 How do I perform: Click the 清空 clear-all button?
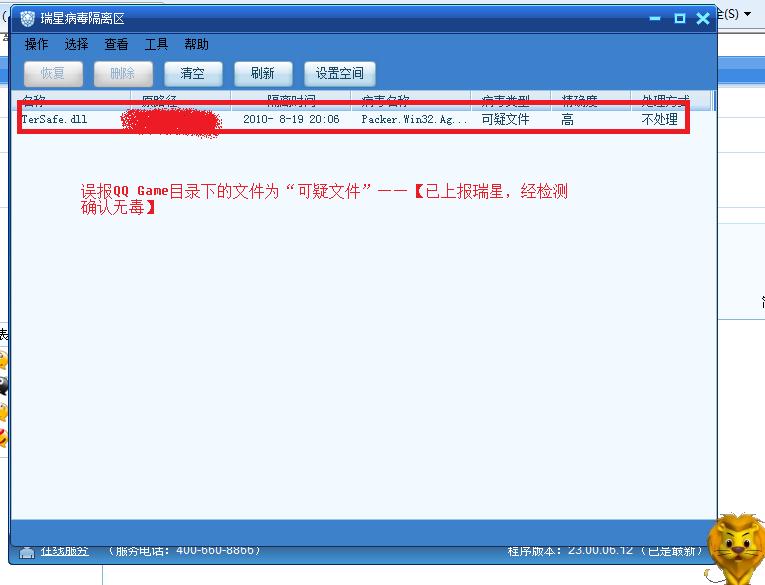193,74
